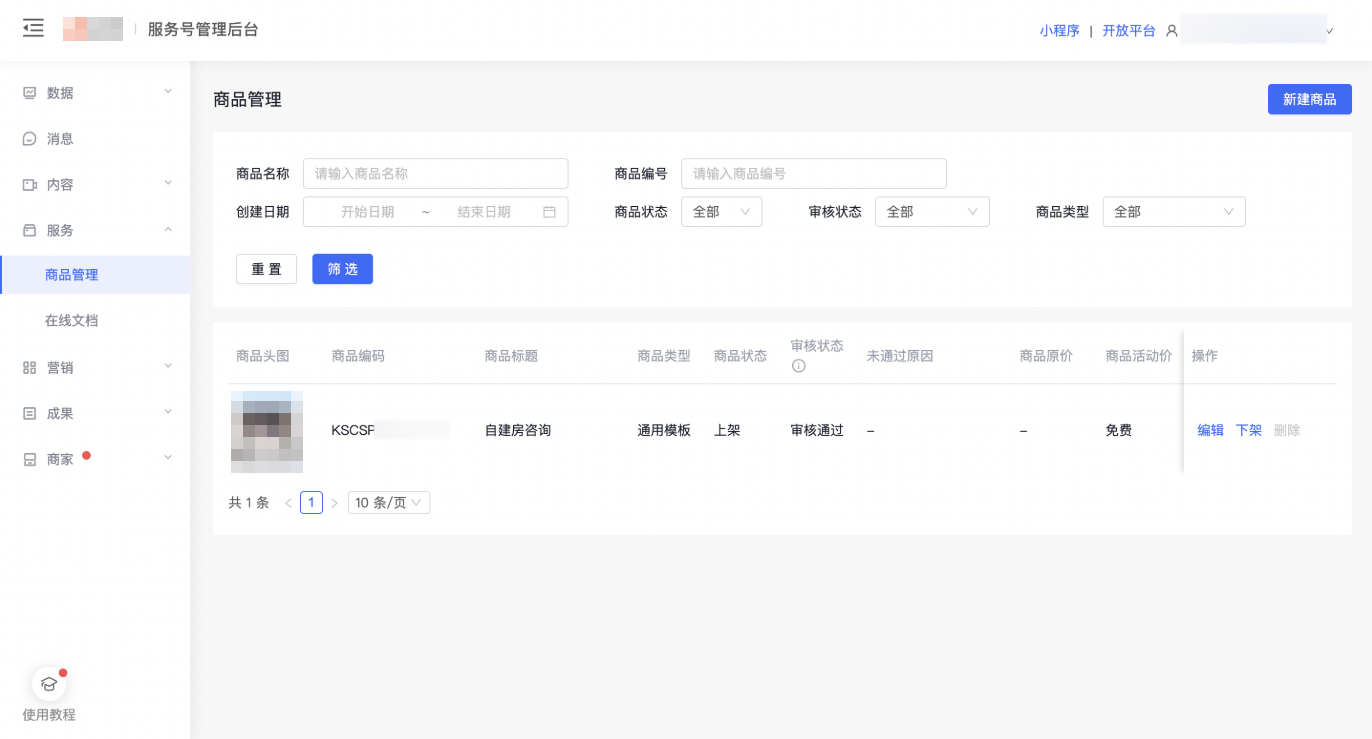Change page size with 10 条/页 selector
1372x739 pixels.
point(388,503)
